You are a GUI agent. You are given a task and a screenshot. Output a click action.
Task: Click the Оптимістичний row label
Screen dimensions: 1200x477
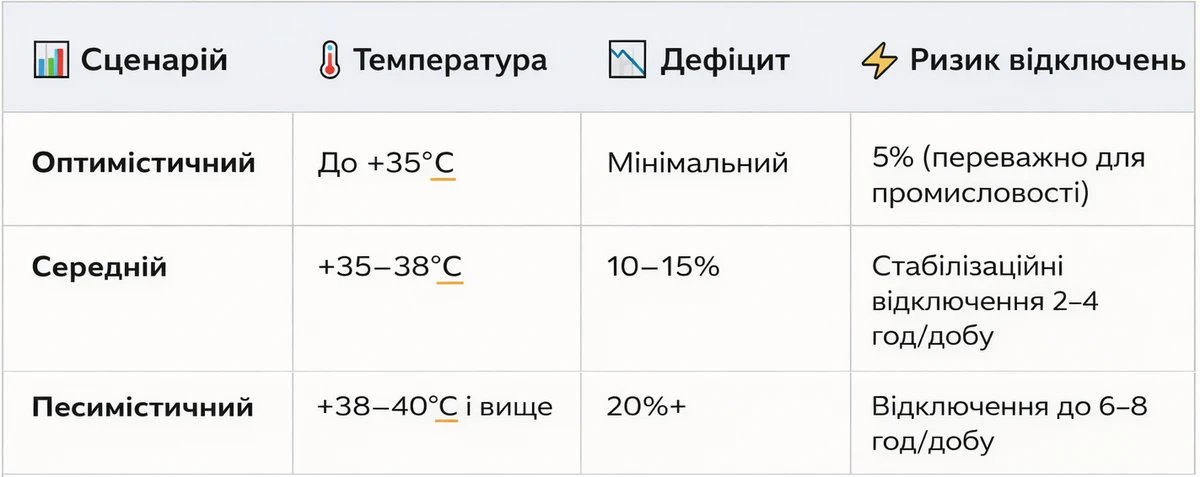143,163
